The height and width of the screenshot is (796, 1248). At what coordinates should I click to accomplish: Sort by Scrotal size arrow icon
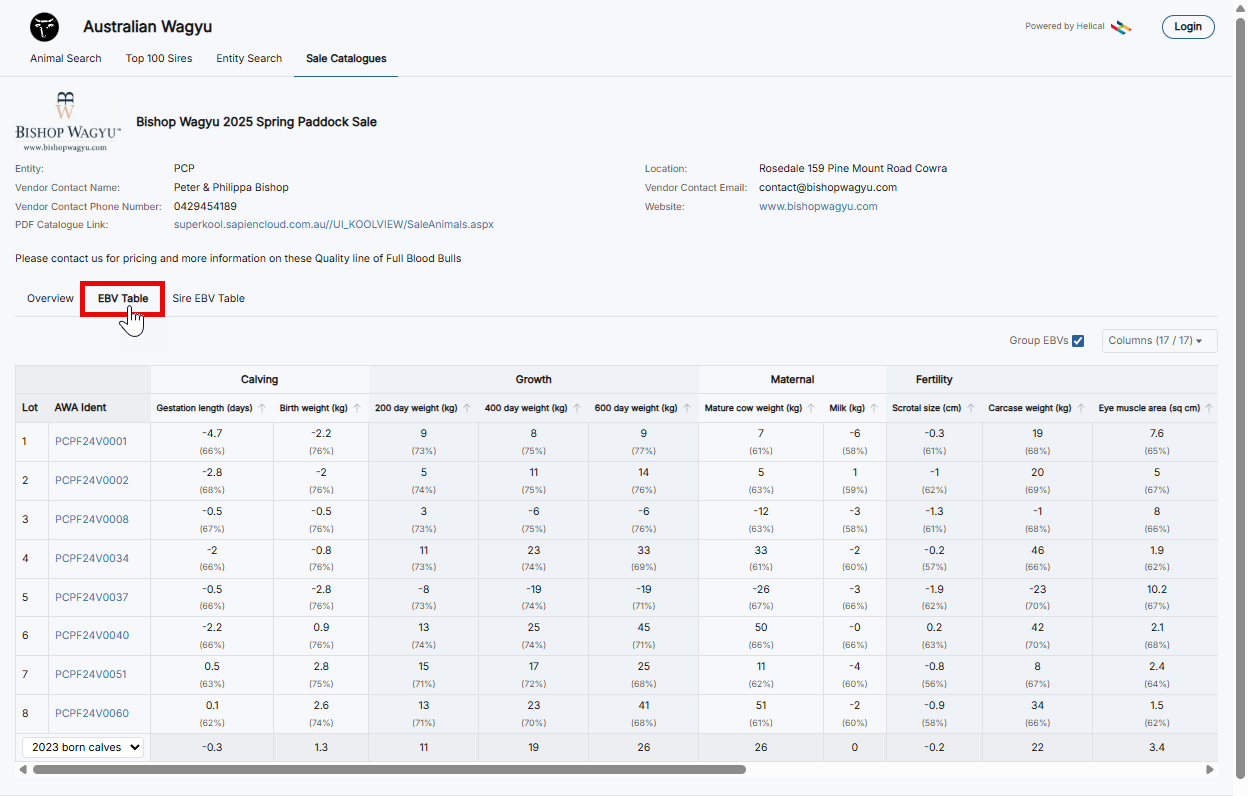(x=970, y=408)
